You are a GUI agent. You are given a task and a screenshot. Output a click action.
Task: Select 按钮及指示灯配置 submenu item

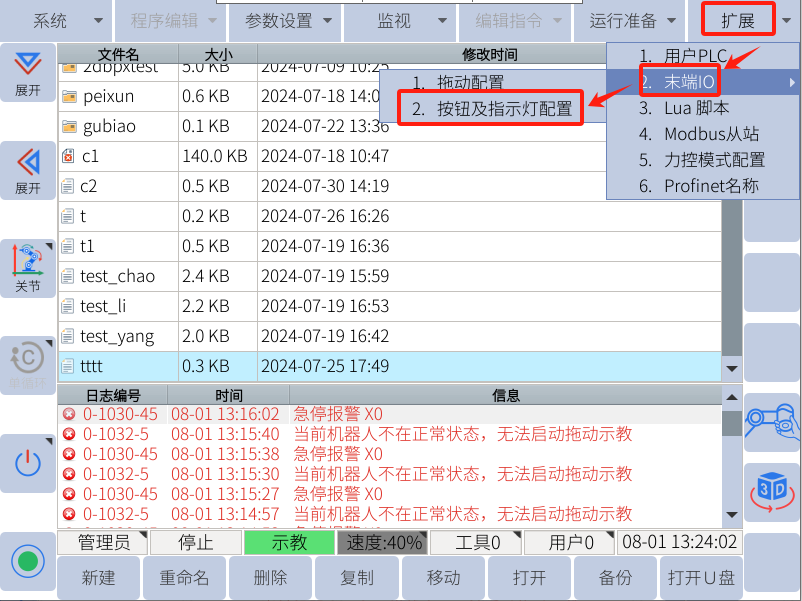click(x=505, y=109)
